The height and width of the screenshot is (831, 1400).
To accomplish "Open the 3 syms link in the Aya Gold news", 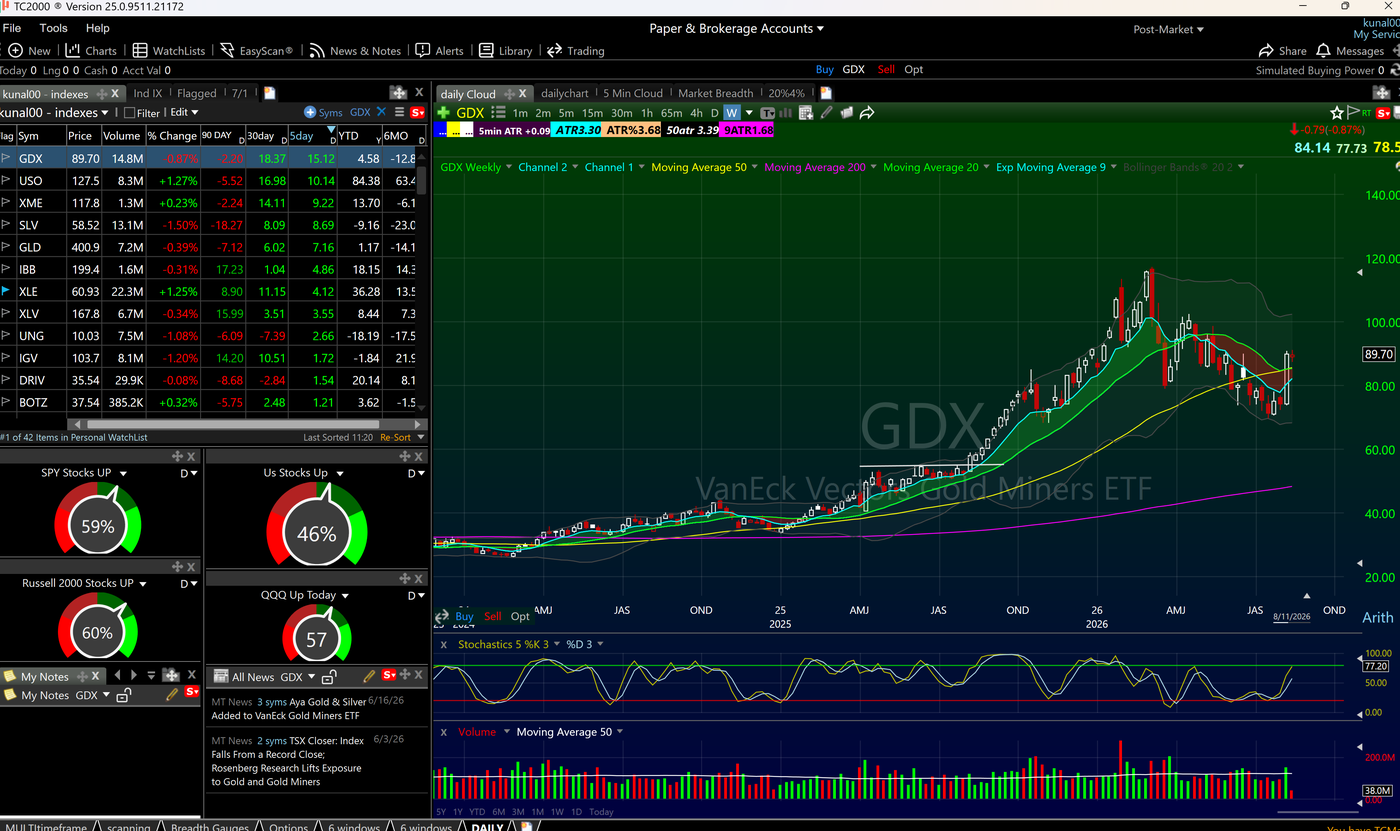I will click(271, 702).
